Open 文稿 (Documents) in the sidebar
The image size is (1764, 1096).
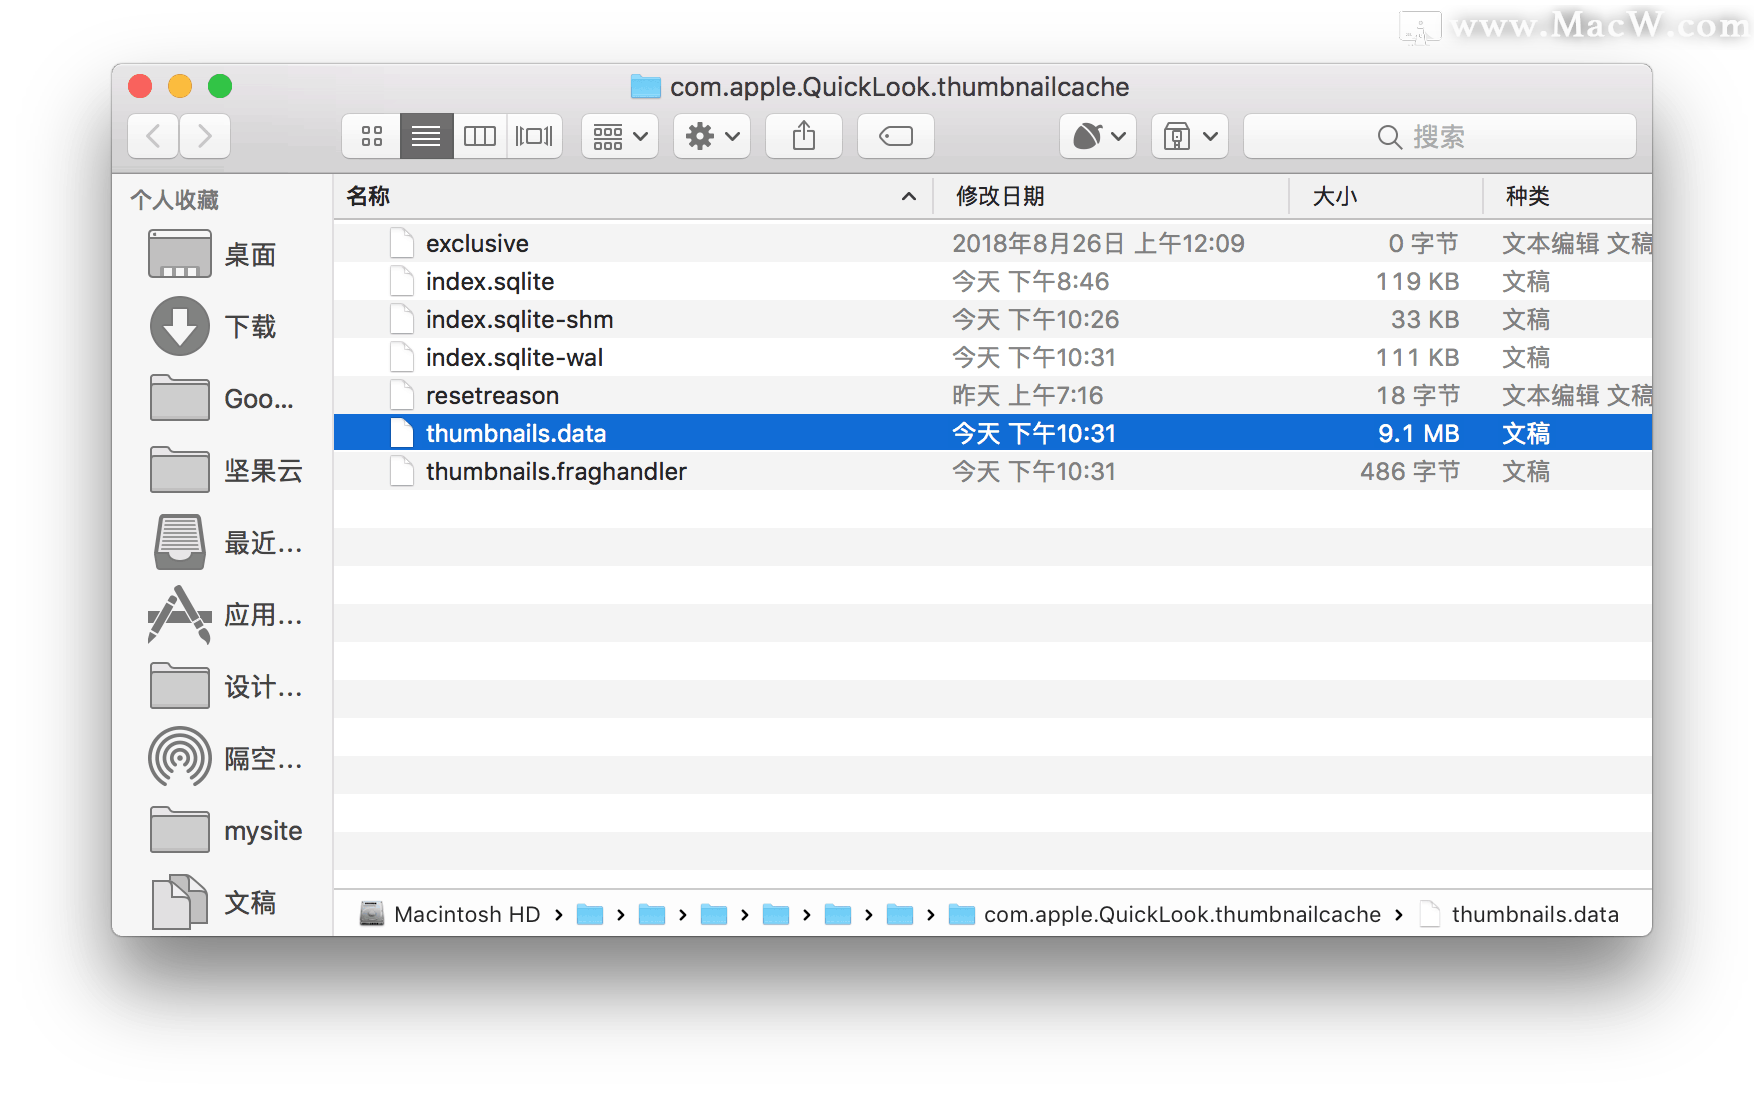click(x=220, y=903)
